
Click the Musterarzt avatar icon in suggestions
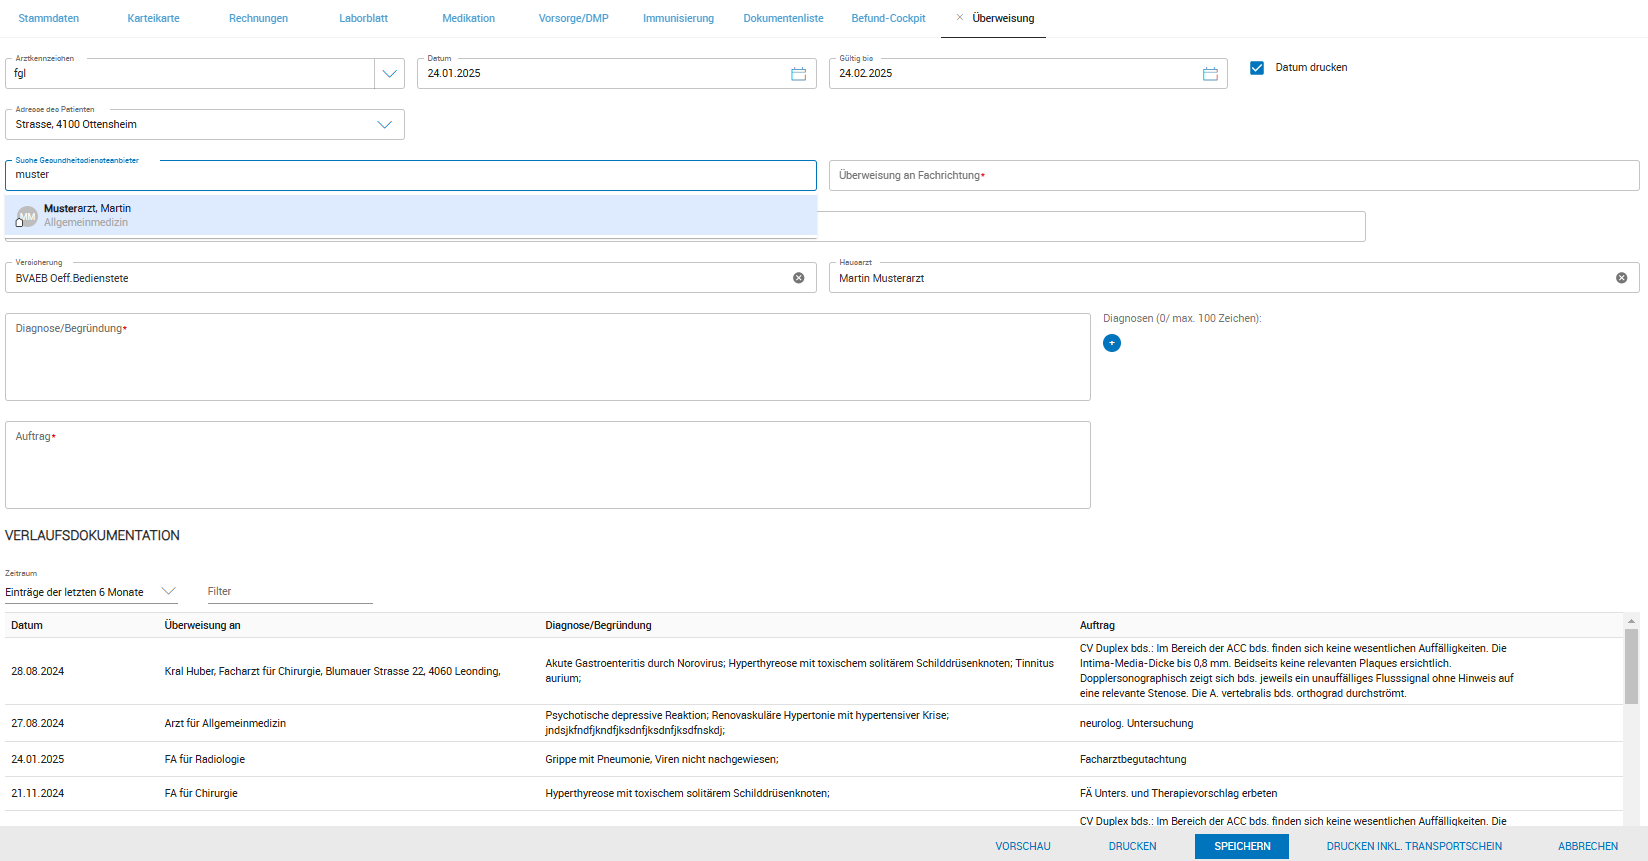point(28,216)
